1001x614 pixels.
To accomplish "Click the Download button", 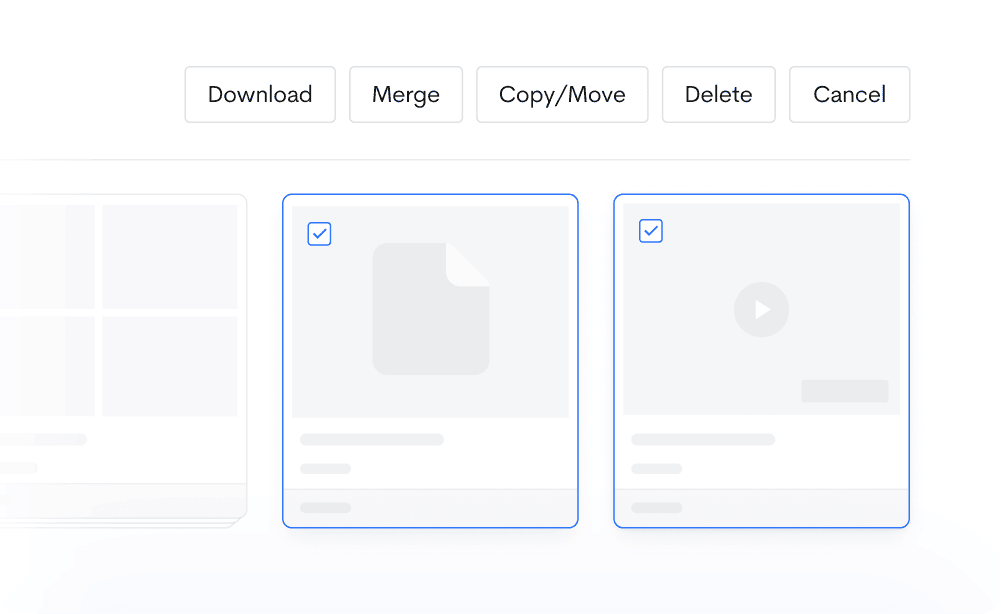I will 260,95.
